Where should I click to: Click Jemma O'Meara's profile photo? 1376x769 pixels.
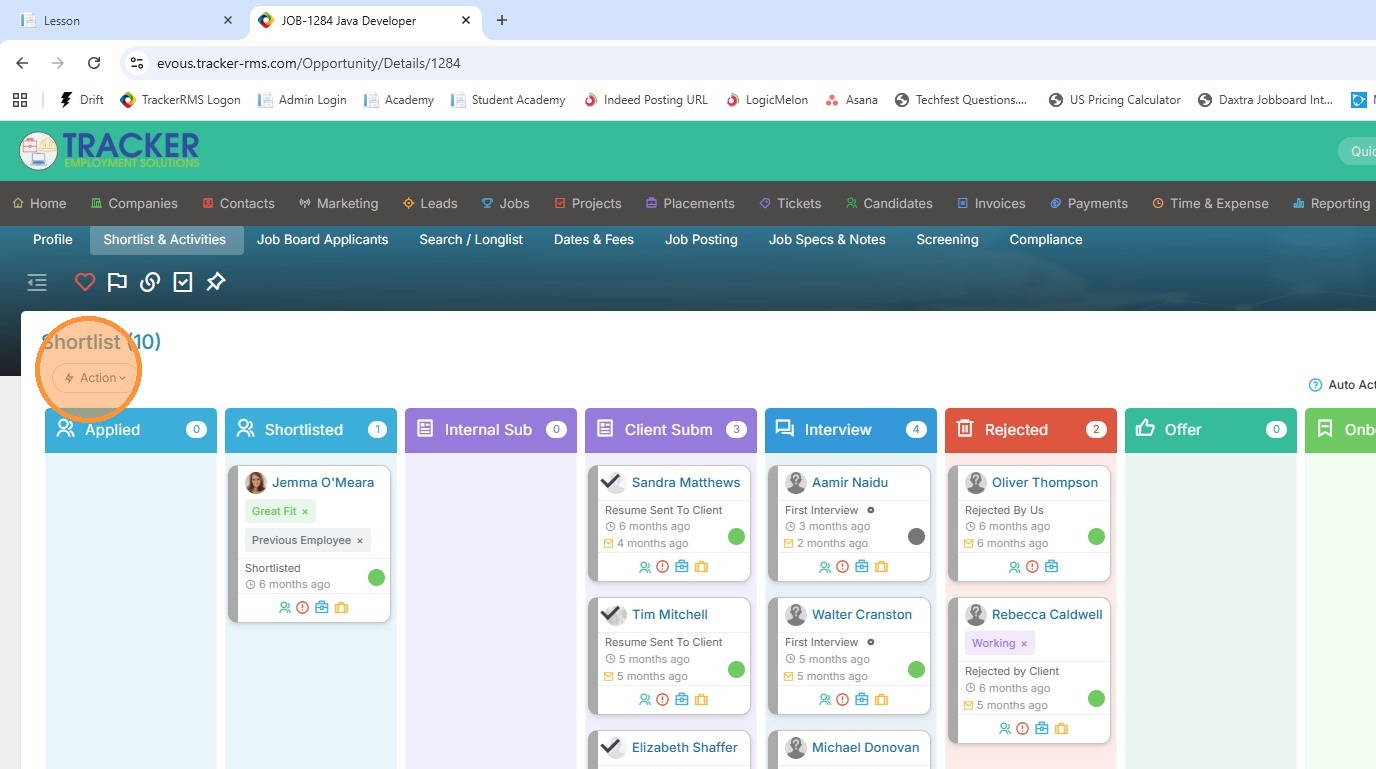[x=256, y=483]
